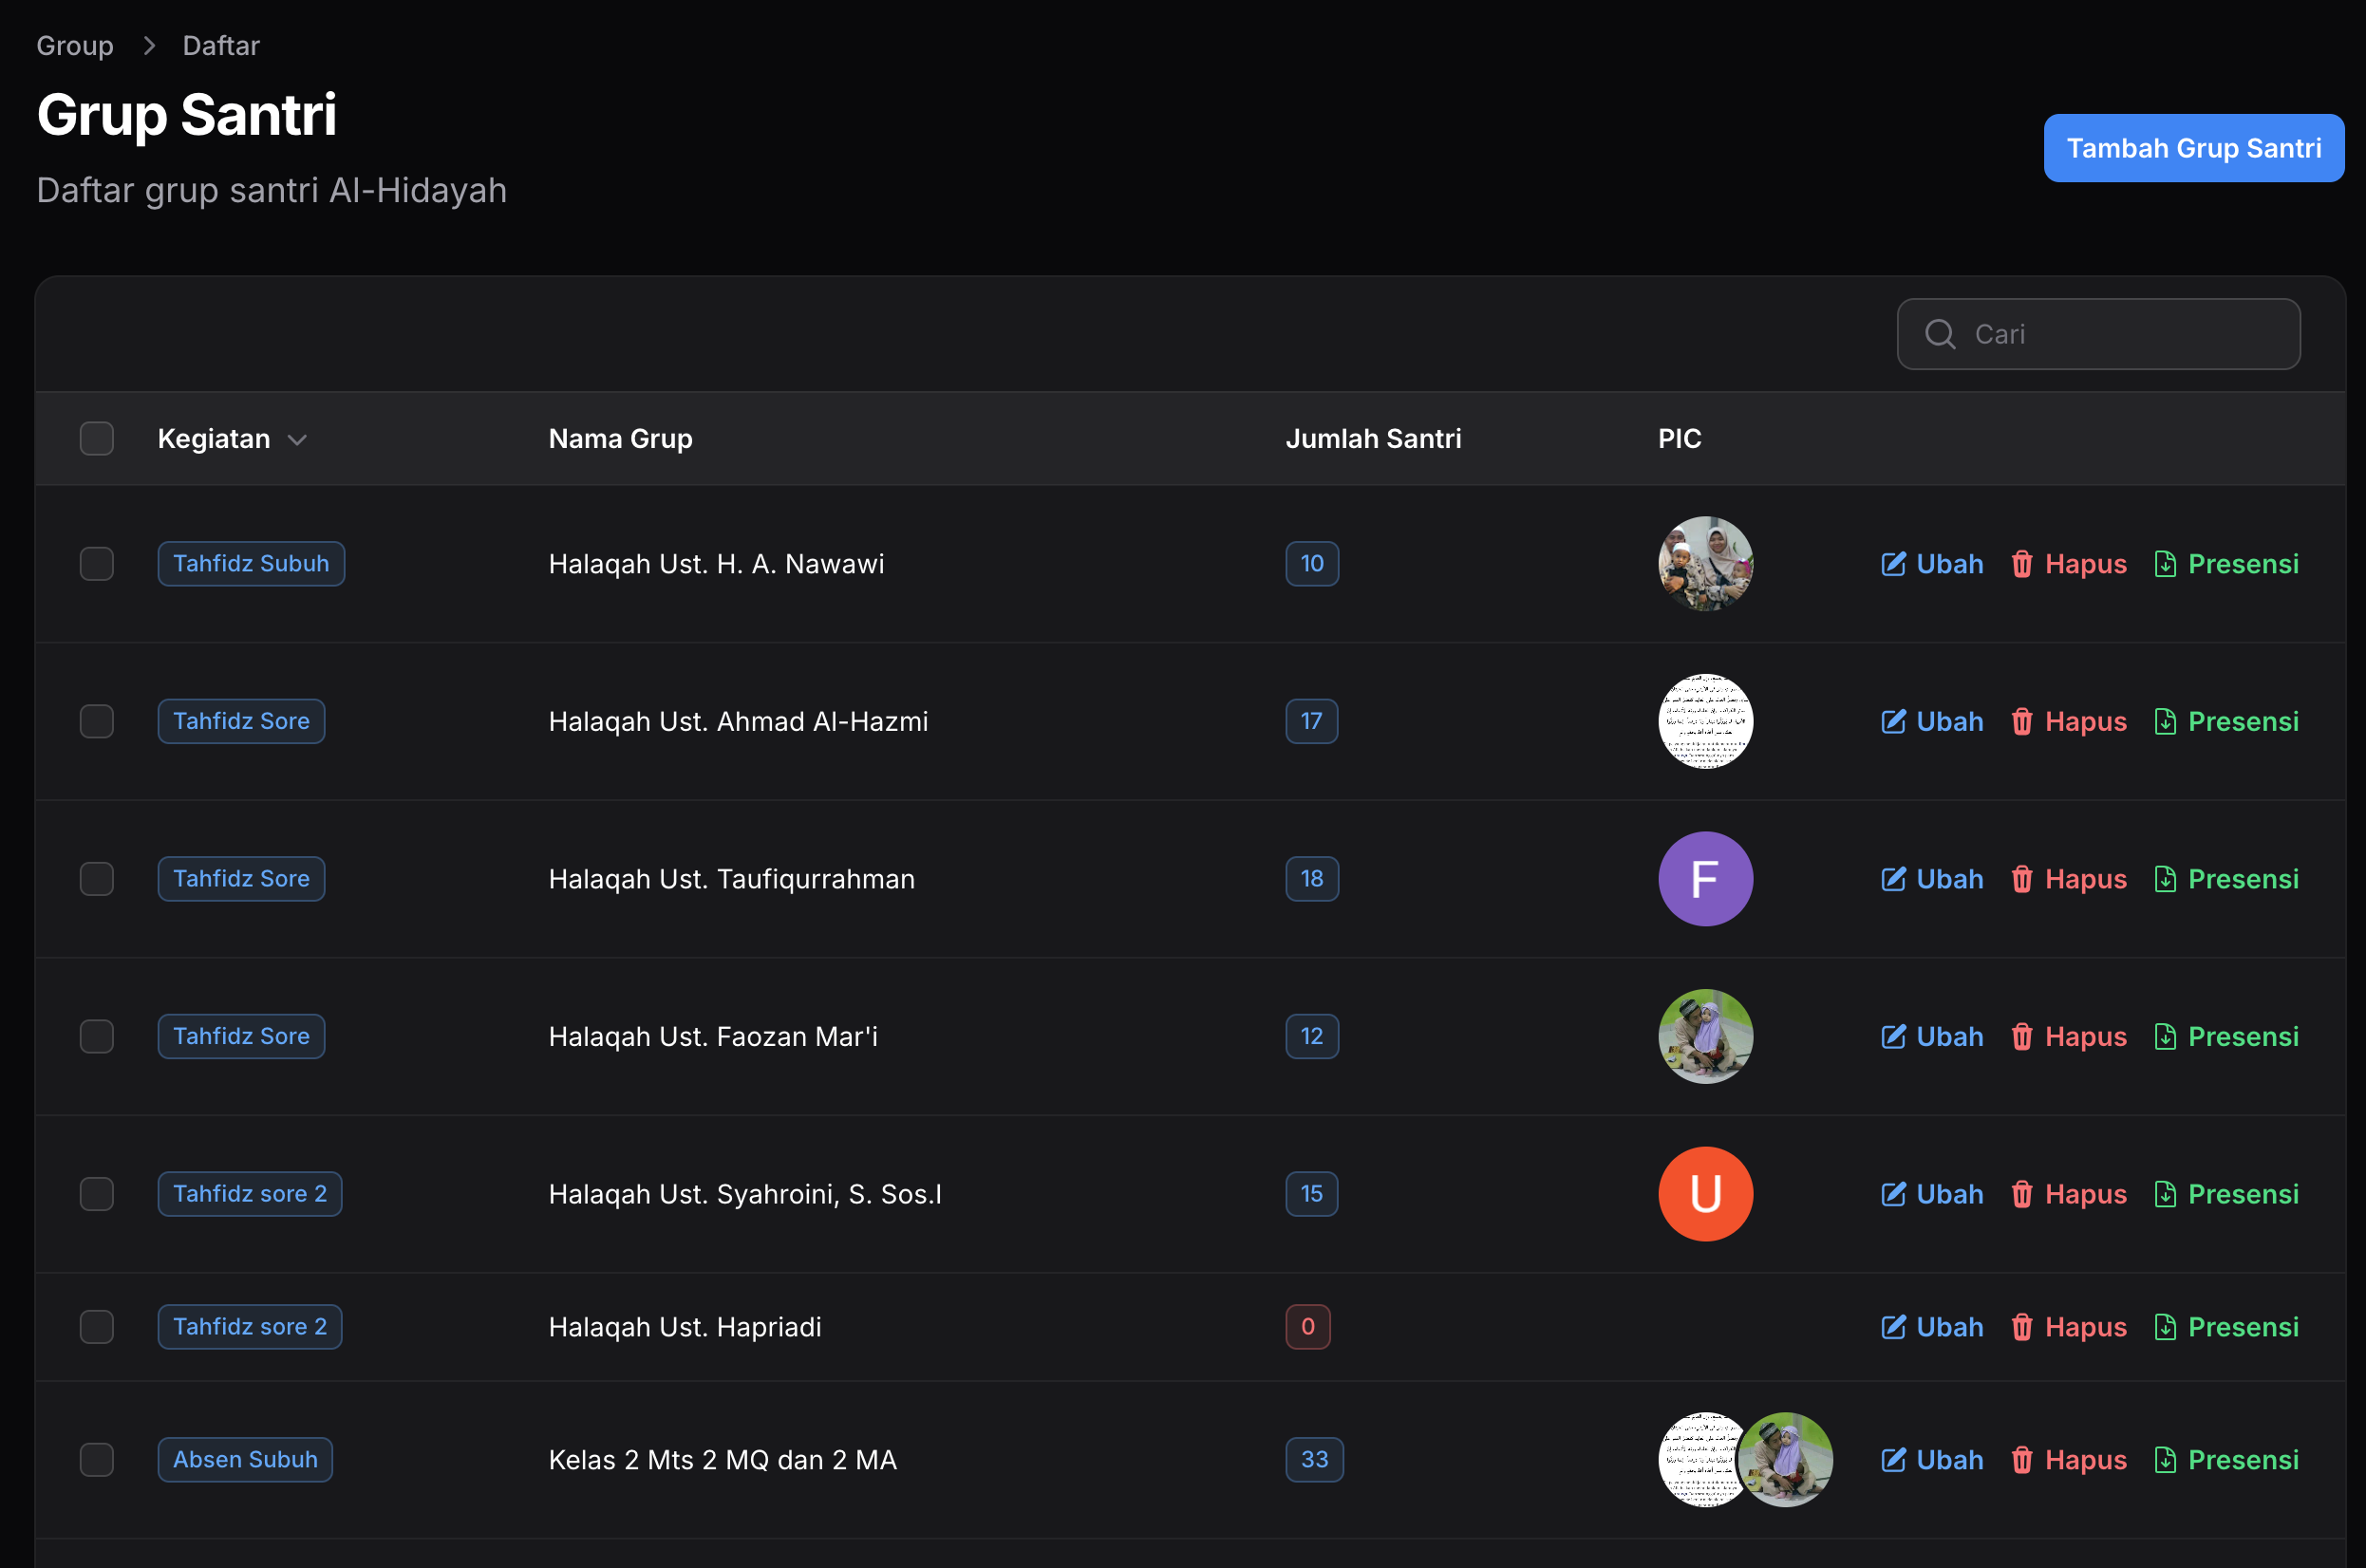The image size is (2366, 1568).
Task: Open the Daftar breadcrumb item
Action: click(221, 46)
